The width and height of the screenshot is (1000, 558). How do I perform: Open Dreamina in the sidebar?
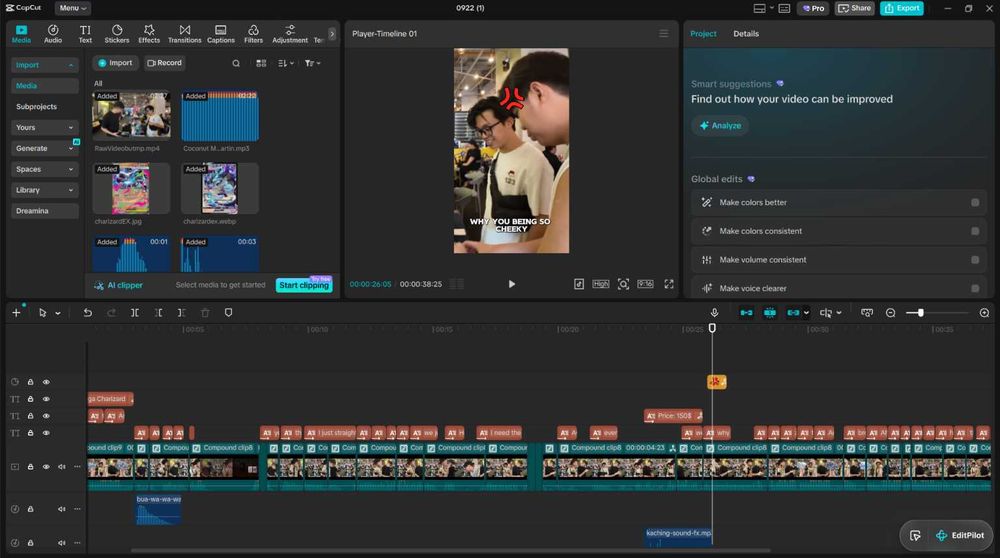(x=44, y=210)
